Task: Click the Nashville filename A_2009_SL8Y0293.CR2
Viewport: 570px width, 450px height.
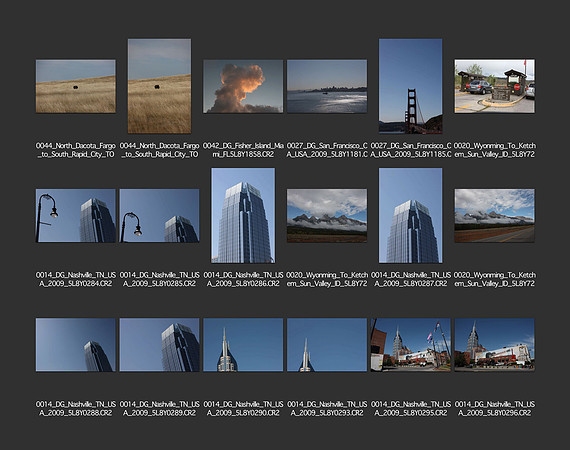Action: point(327,409)
